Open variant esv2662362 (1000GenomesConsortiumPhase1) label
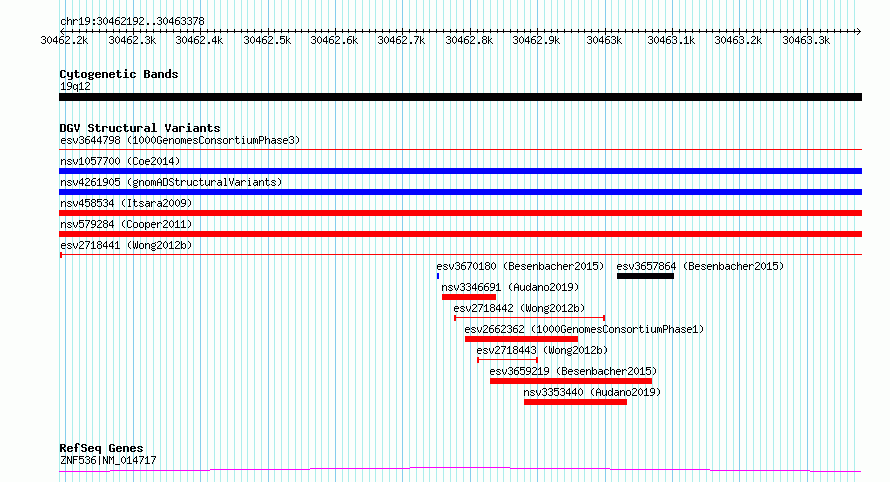 click(584, 329)
